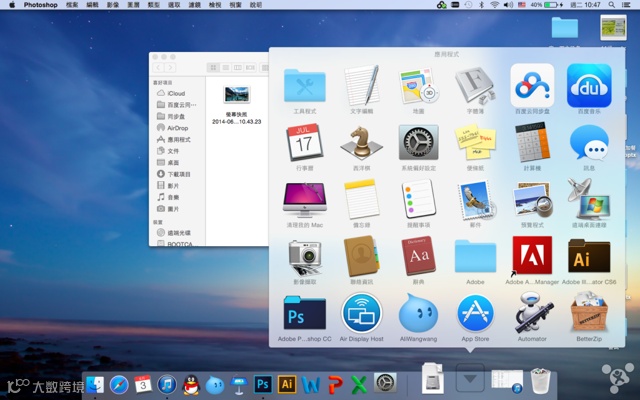Switch Finder to list view
The image size is (640, 400).
point(225,67)
